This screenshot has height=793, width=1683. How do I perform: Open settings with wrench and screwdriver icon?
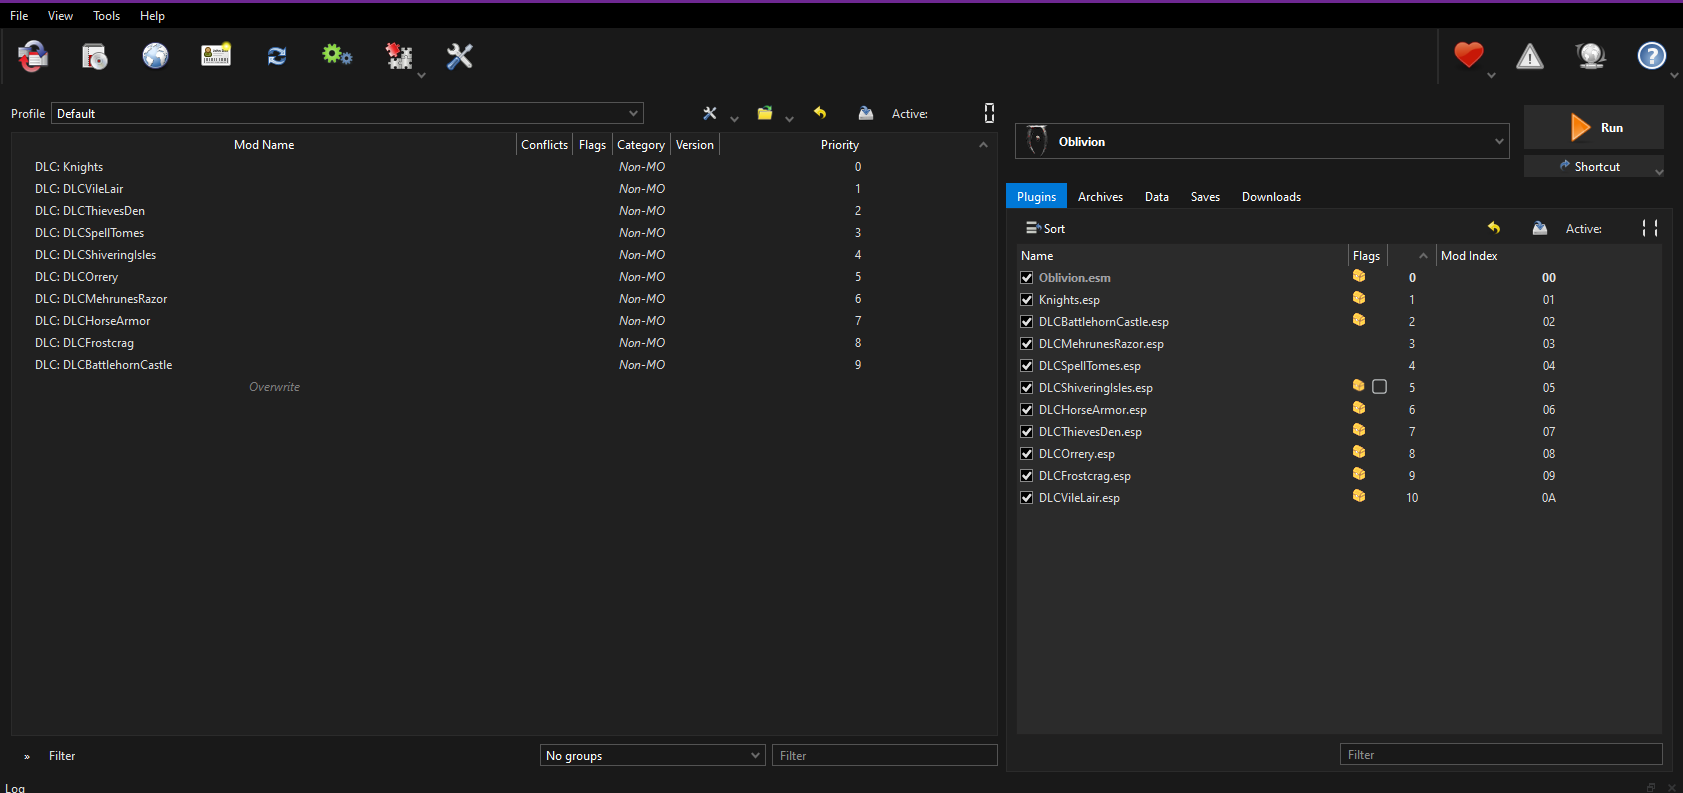click(460, 56)
